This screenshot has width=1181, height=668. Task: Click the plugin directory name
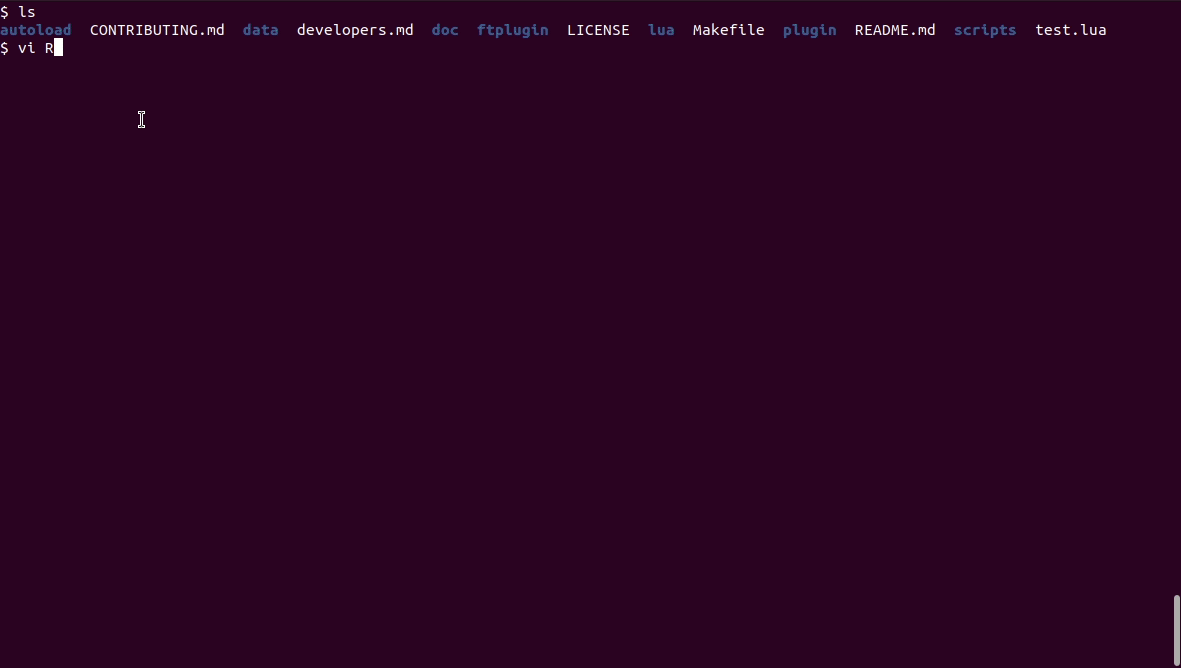coord(809,30)
